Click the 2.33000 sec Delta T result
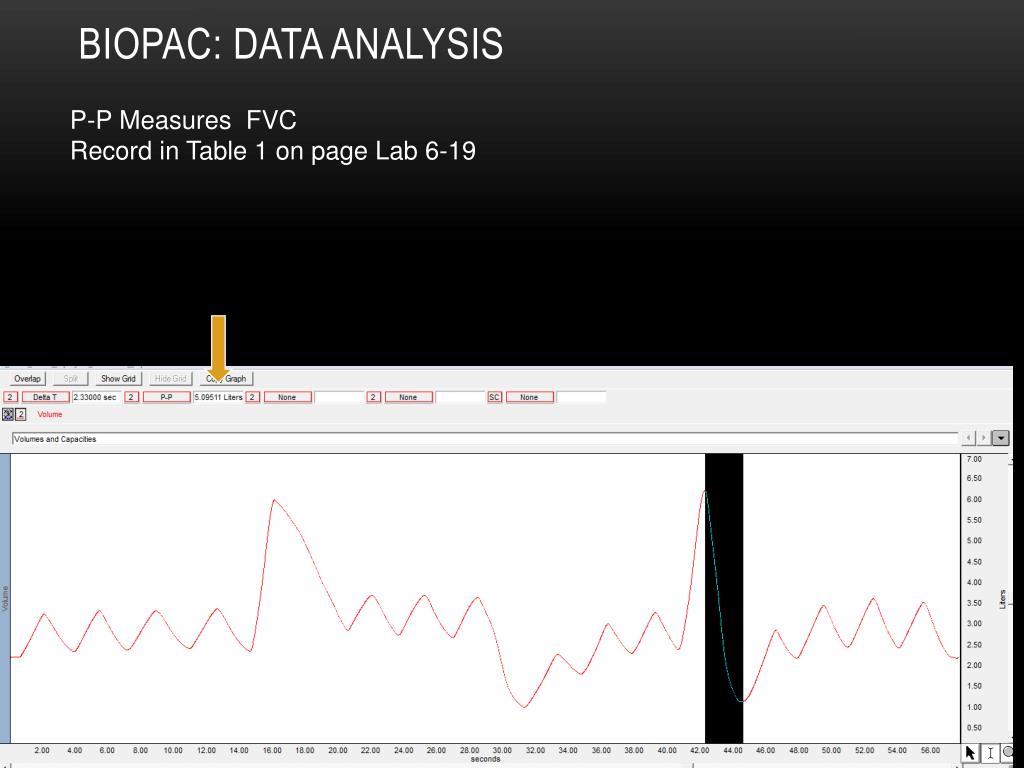The image size is (1024, 768). tap(96, 397)
